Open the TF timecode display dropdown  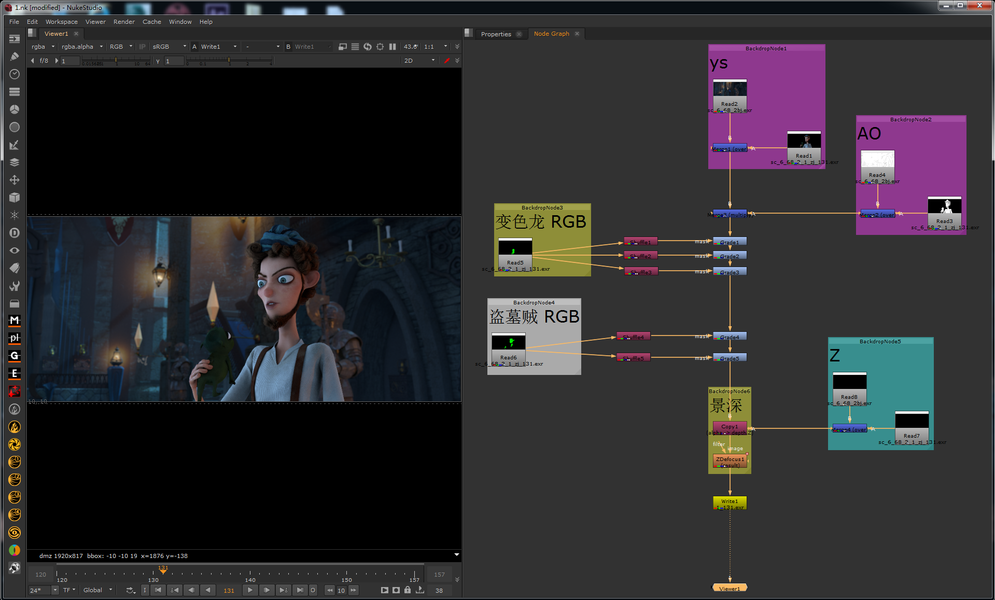coord(69,590)
